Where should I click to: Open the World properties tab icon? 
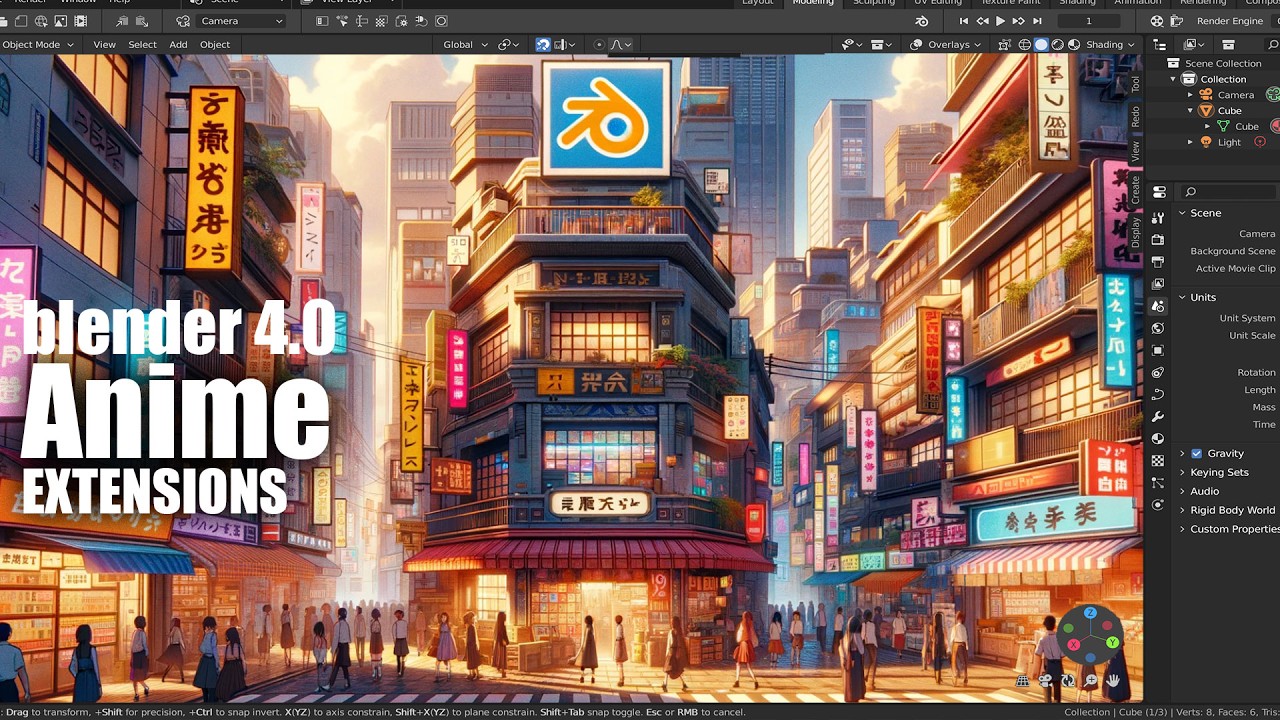click(1158, 328)
